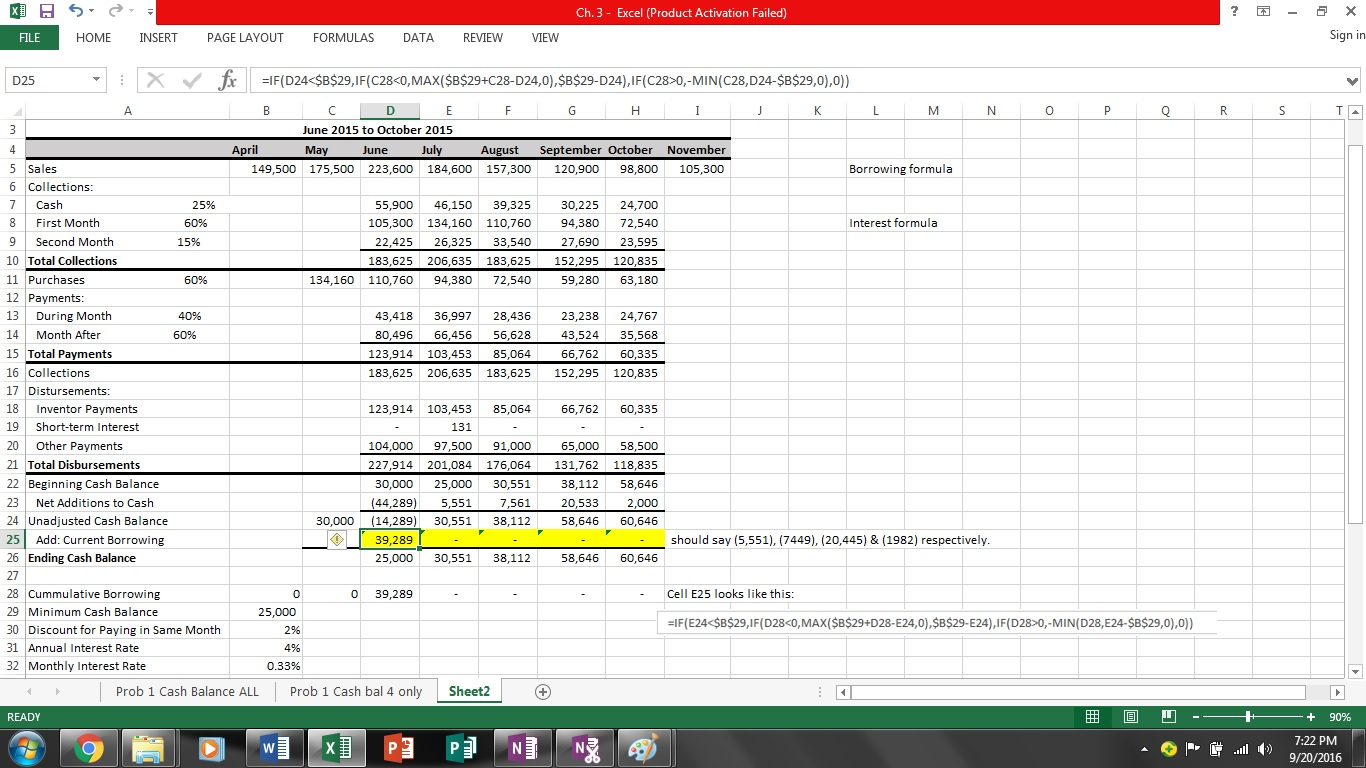Open Publisher from the taskbar

point(459,748)
